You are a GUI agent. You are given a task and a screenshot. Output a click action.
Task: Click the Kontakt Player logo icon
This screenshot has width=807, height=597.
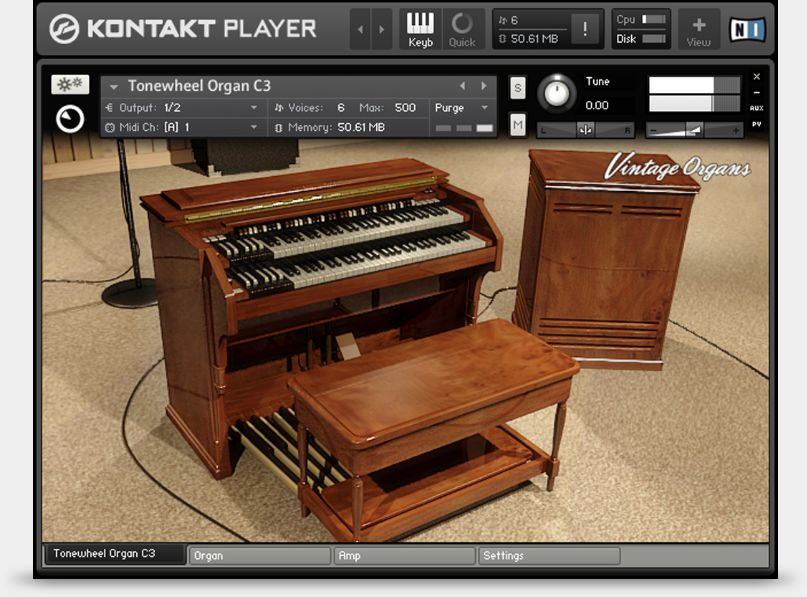(x=65, y=29)
